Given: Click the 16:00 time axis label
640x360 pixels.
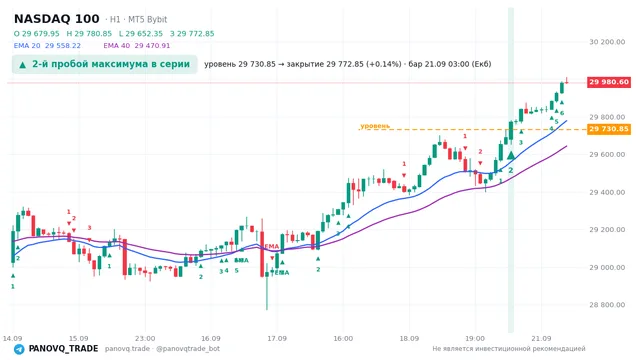Looking at the screenshot, I should pos(343,338).
